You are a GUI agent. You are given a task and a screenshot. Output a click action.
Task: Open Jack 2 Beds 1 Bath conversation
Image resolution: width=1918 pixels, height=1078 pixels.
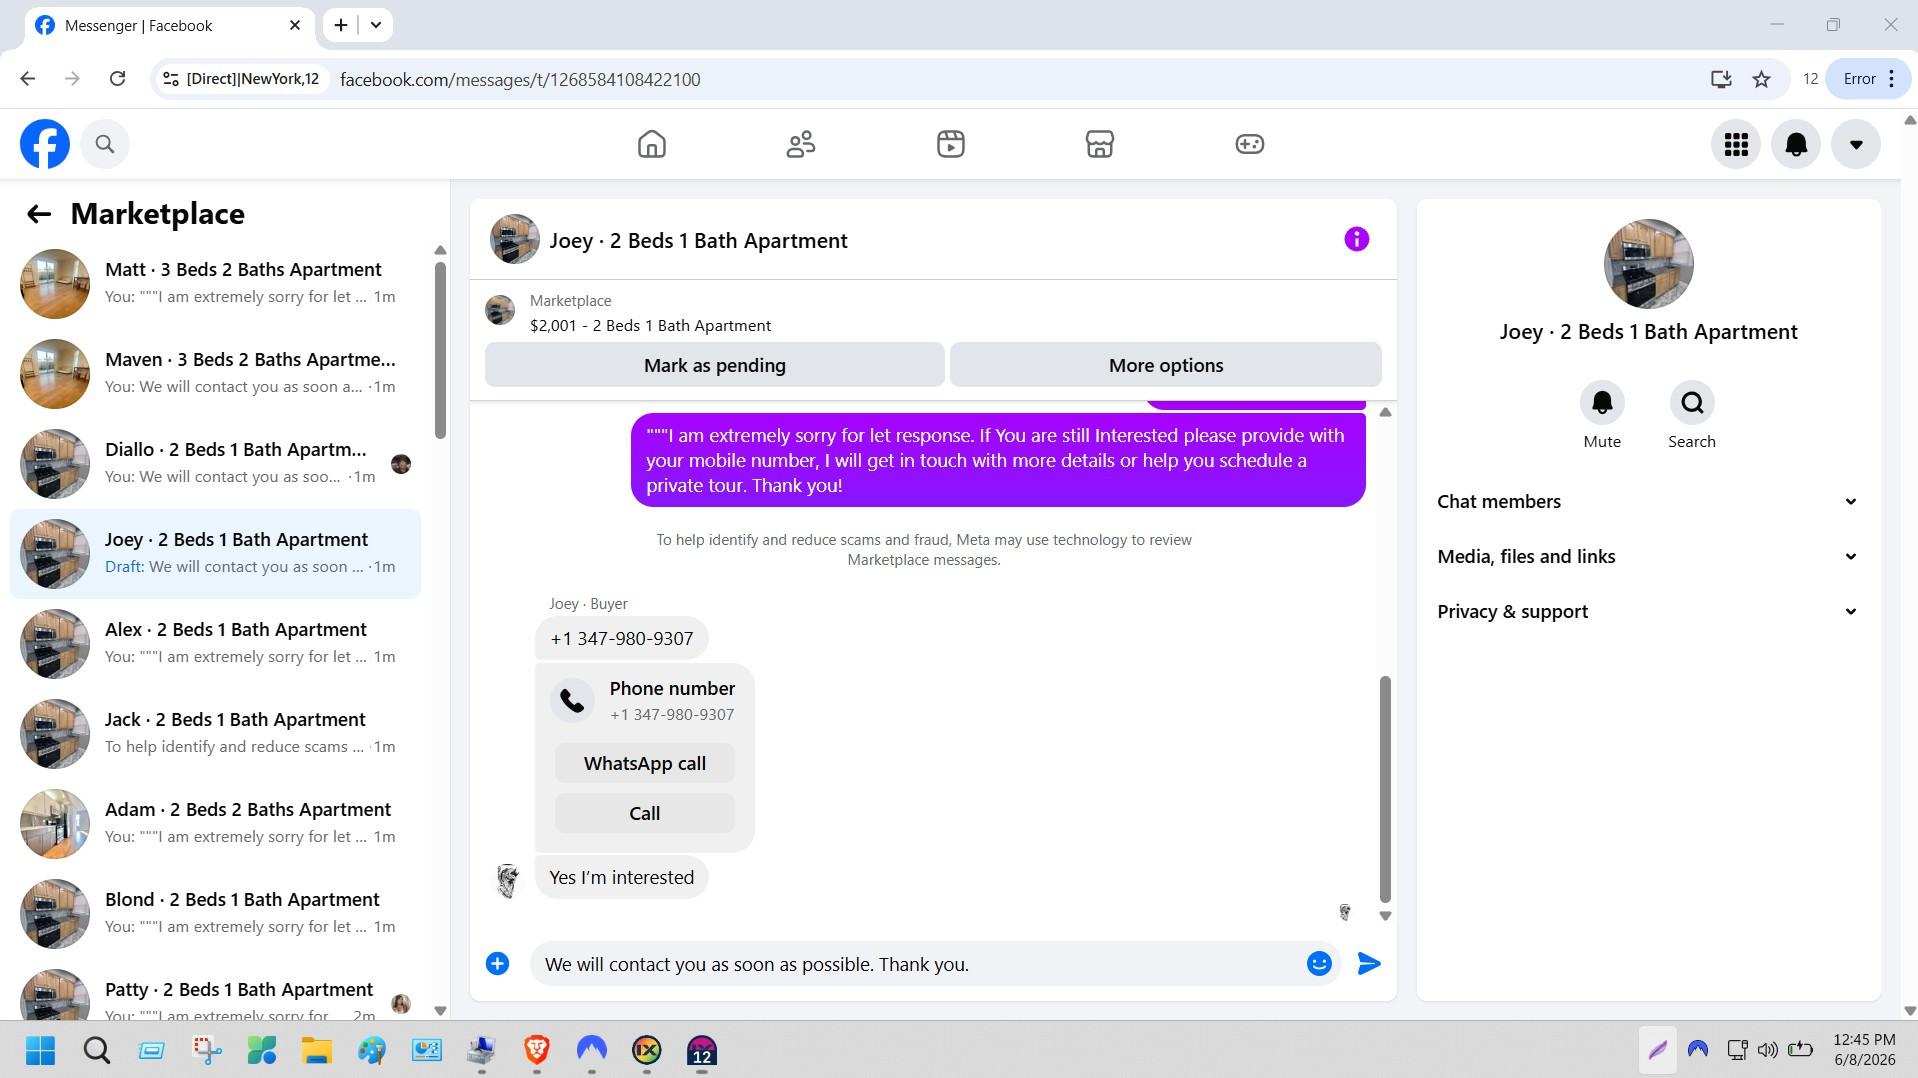[x=215, y=734]
